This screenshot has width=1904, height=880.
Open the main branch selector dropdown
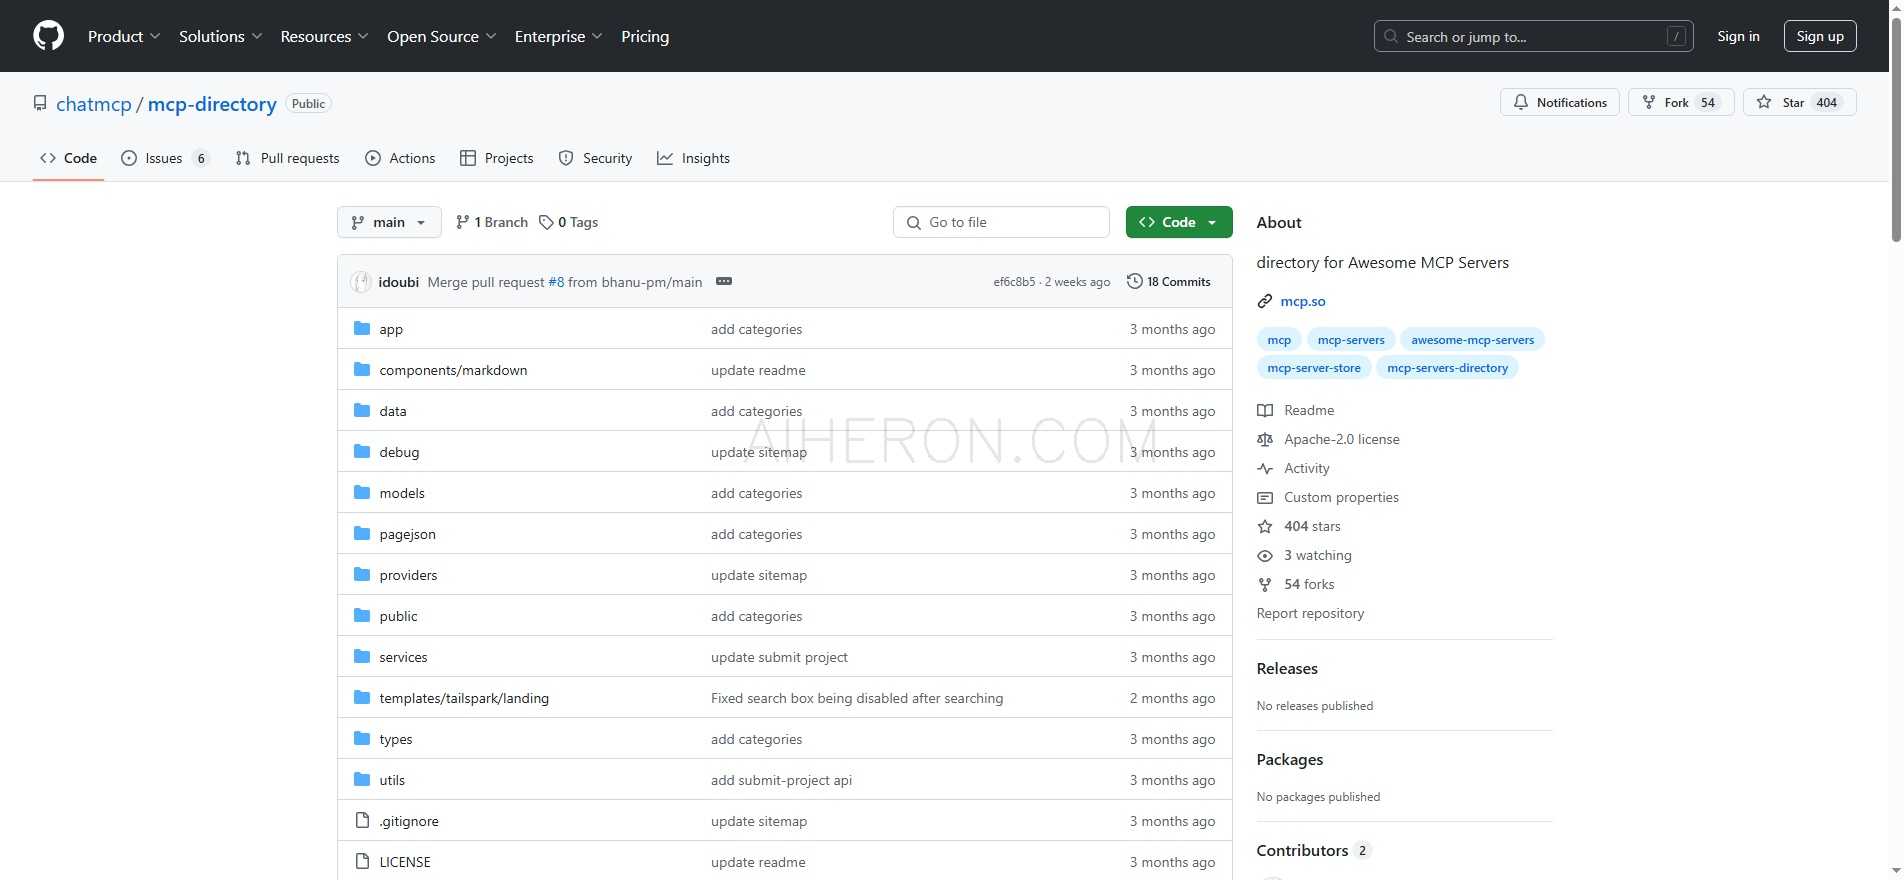[389, 222]
